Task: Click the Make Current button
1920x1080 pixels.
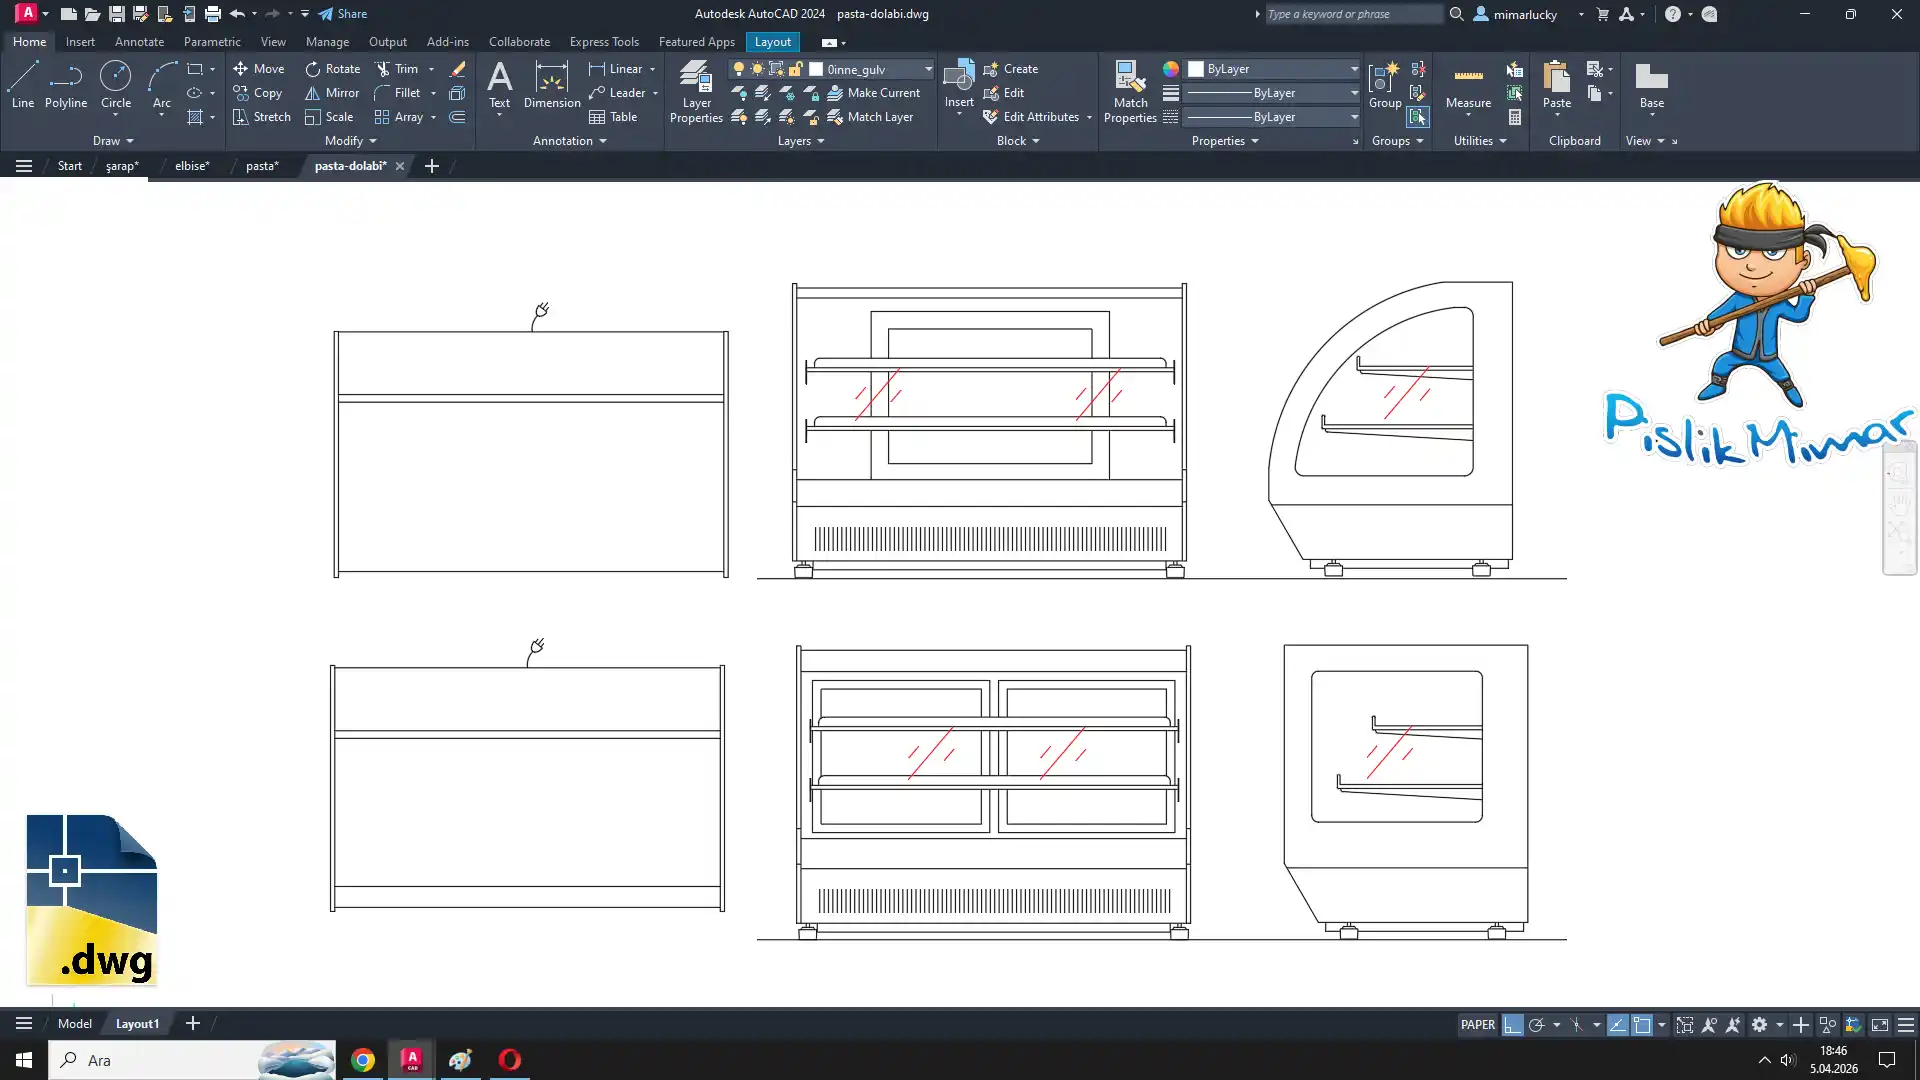Action: (x=873, y=93)
